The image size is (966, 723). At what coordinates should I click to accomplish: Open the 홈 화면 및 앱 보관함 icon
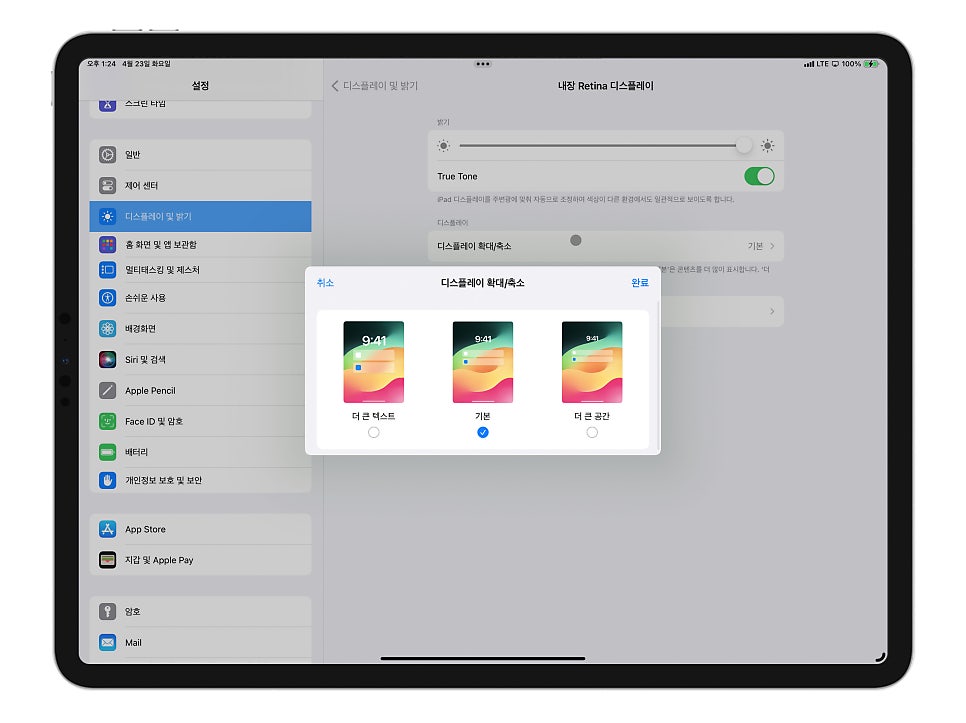(x=107, y=244)
